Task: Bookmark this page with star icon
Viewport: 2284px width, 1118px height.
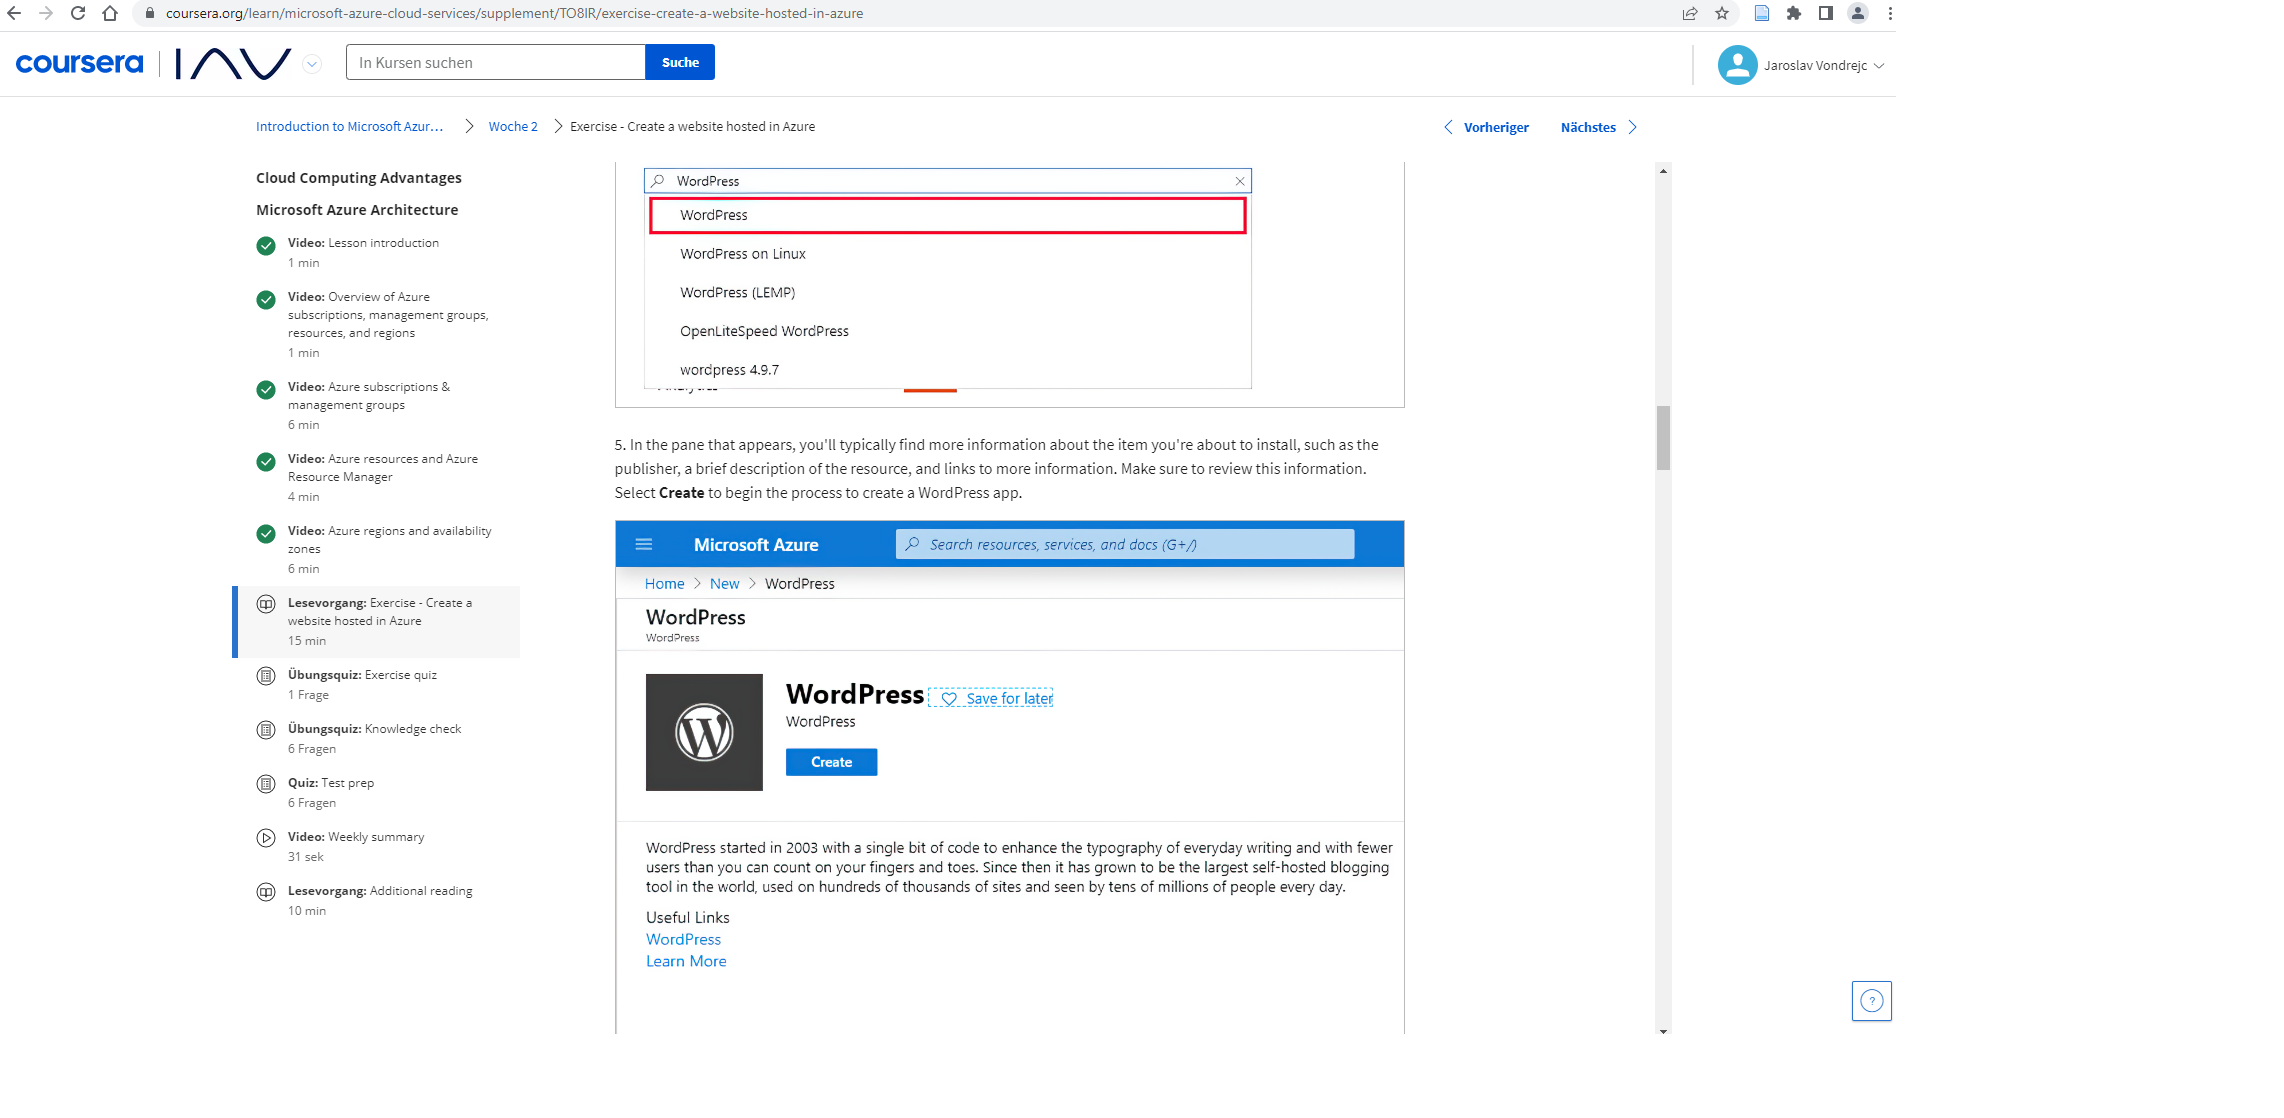Action: coord(1722,13)
